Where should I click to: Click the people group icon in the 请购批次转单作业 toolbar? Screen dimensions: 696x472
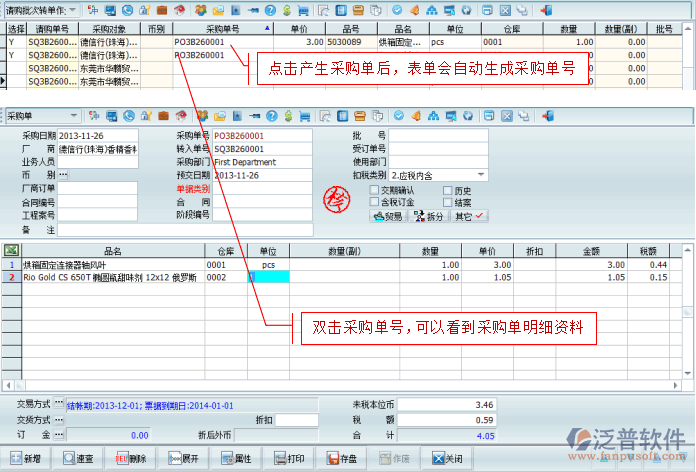pos(201,10)
